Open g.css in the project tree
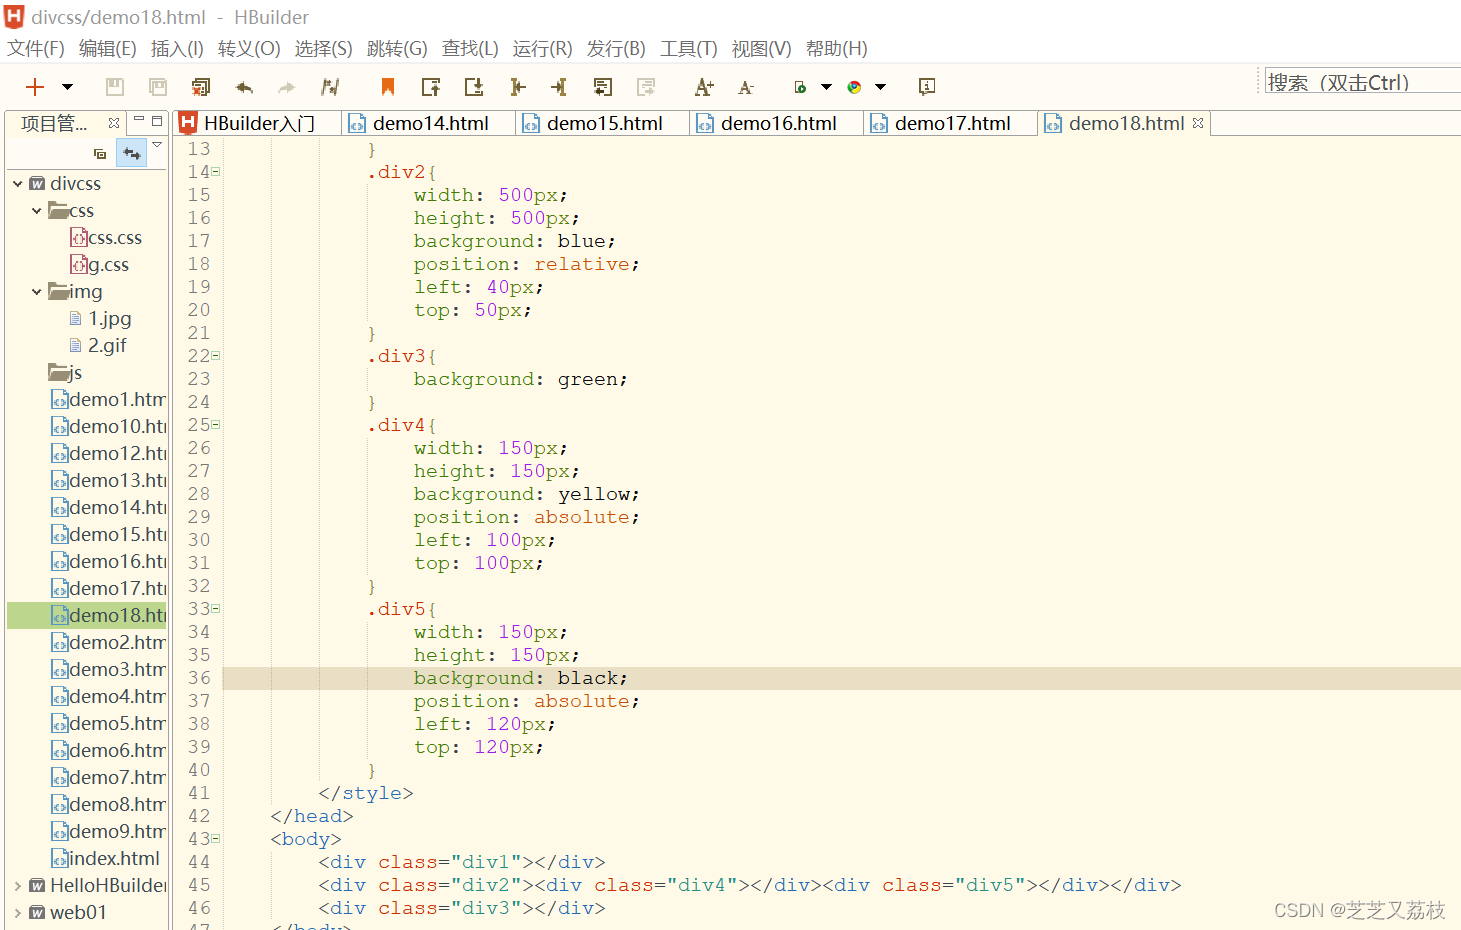Screen dimensions: 1461x930 100,265
